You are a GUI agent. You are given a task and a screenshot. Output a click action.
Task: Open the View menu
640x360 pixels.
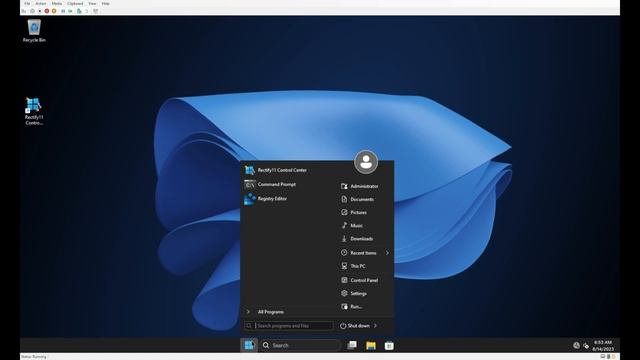click(x=92, y=3)
